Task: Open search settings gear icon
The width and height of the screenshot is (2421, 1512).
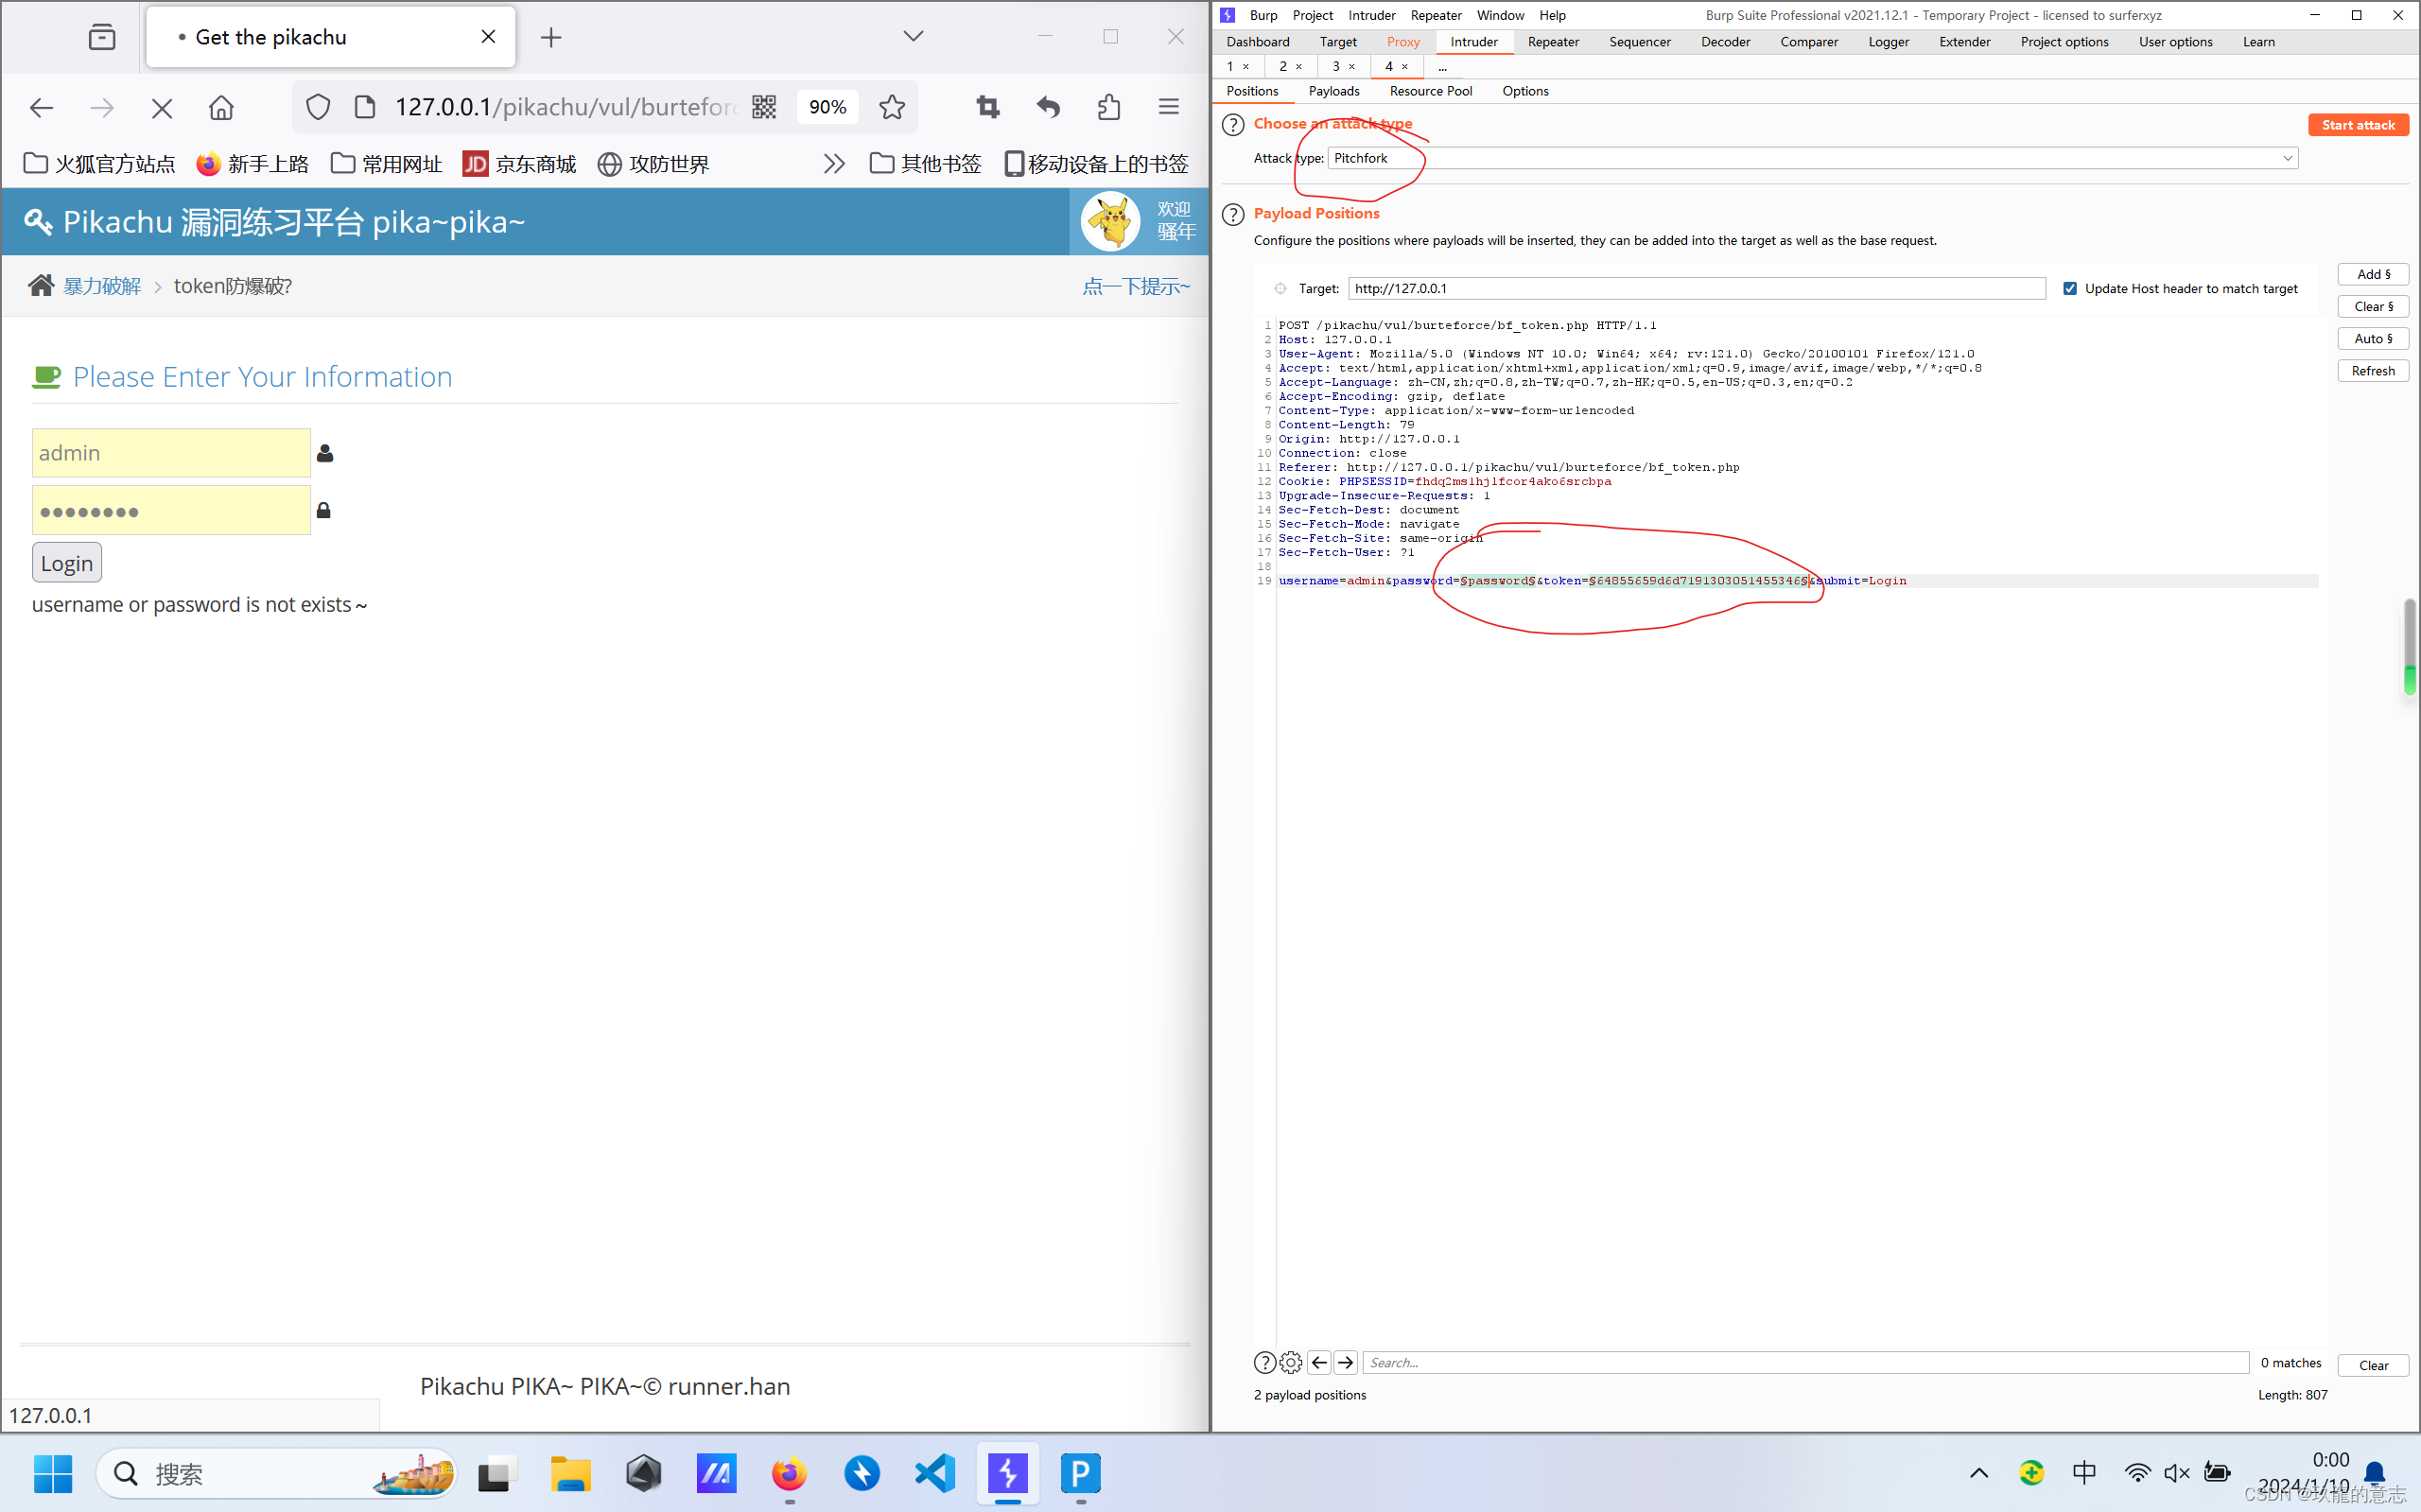Action: [x=1291, y=1363]
